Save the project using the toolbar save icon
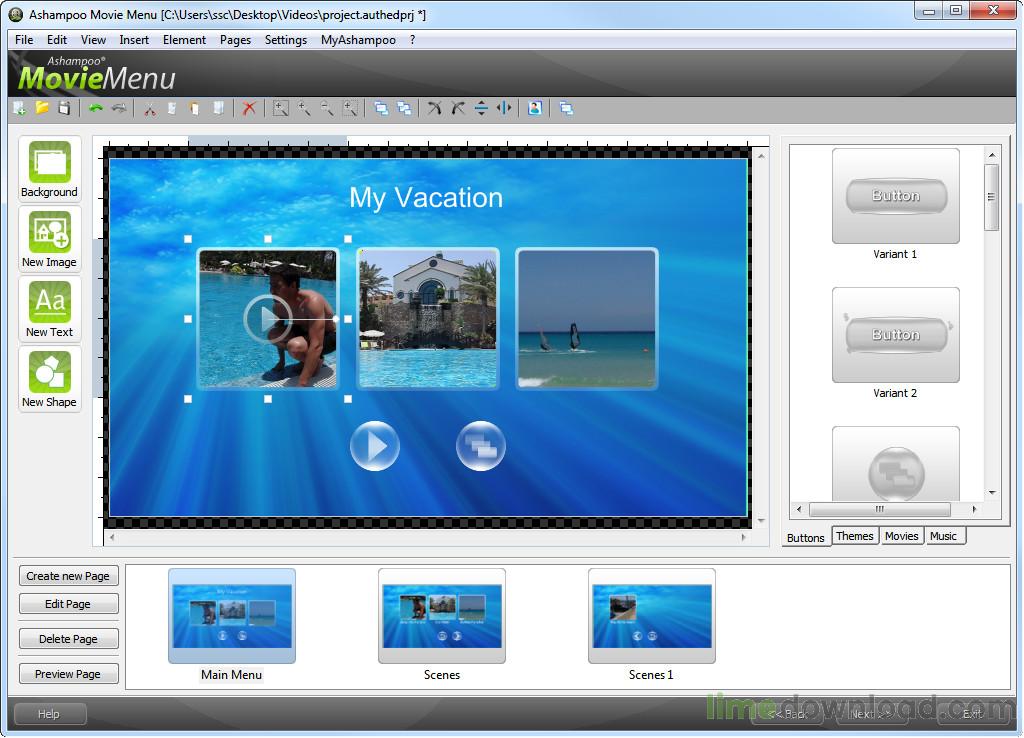The image size is (1024, 738). pyautogui.click(x=64, y=108)
